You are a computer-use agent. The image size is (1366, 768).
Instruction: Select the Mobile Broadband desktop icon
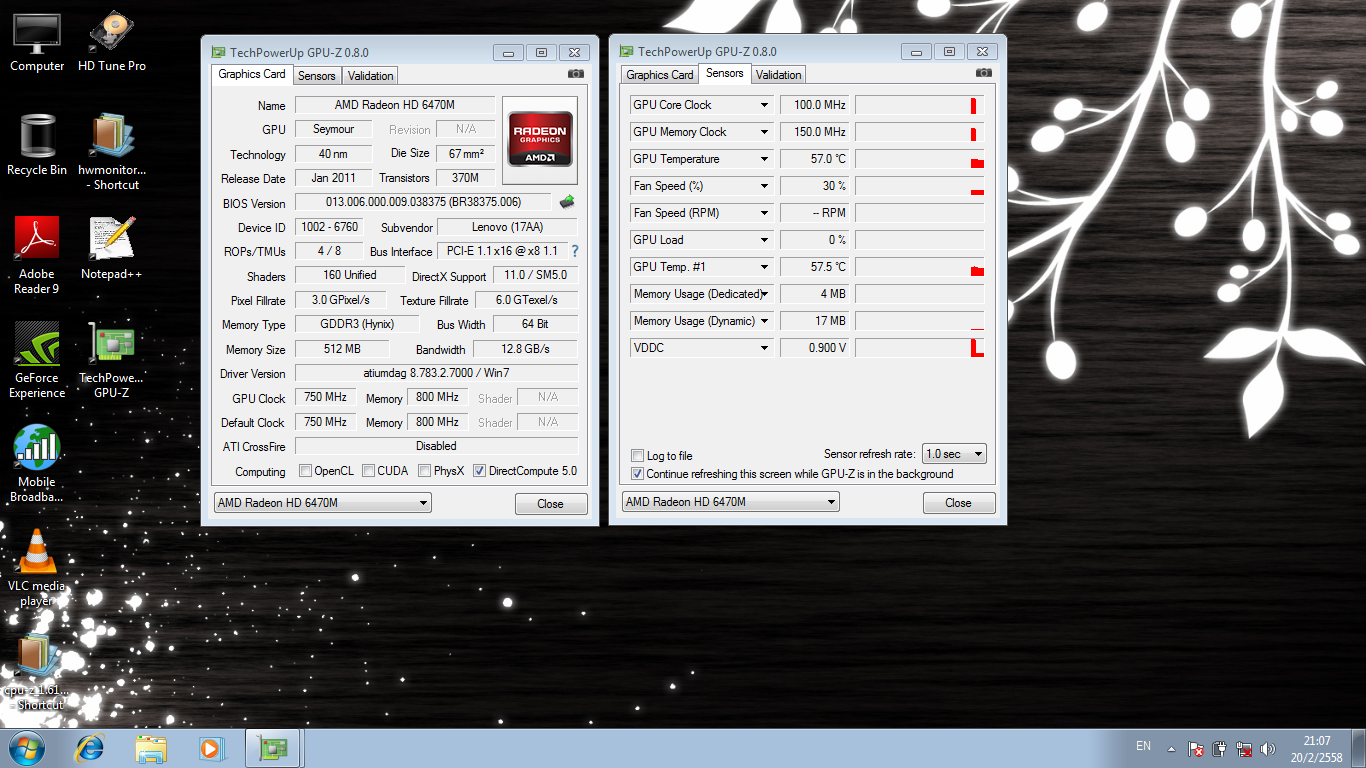(37, 465)
